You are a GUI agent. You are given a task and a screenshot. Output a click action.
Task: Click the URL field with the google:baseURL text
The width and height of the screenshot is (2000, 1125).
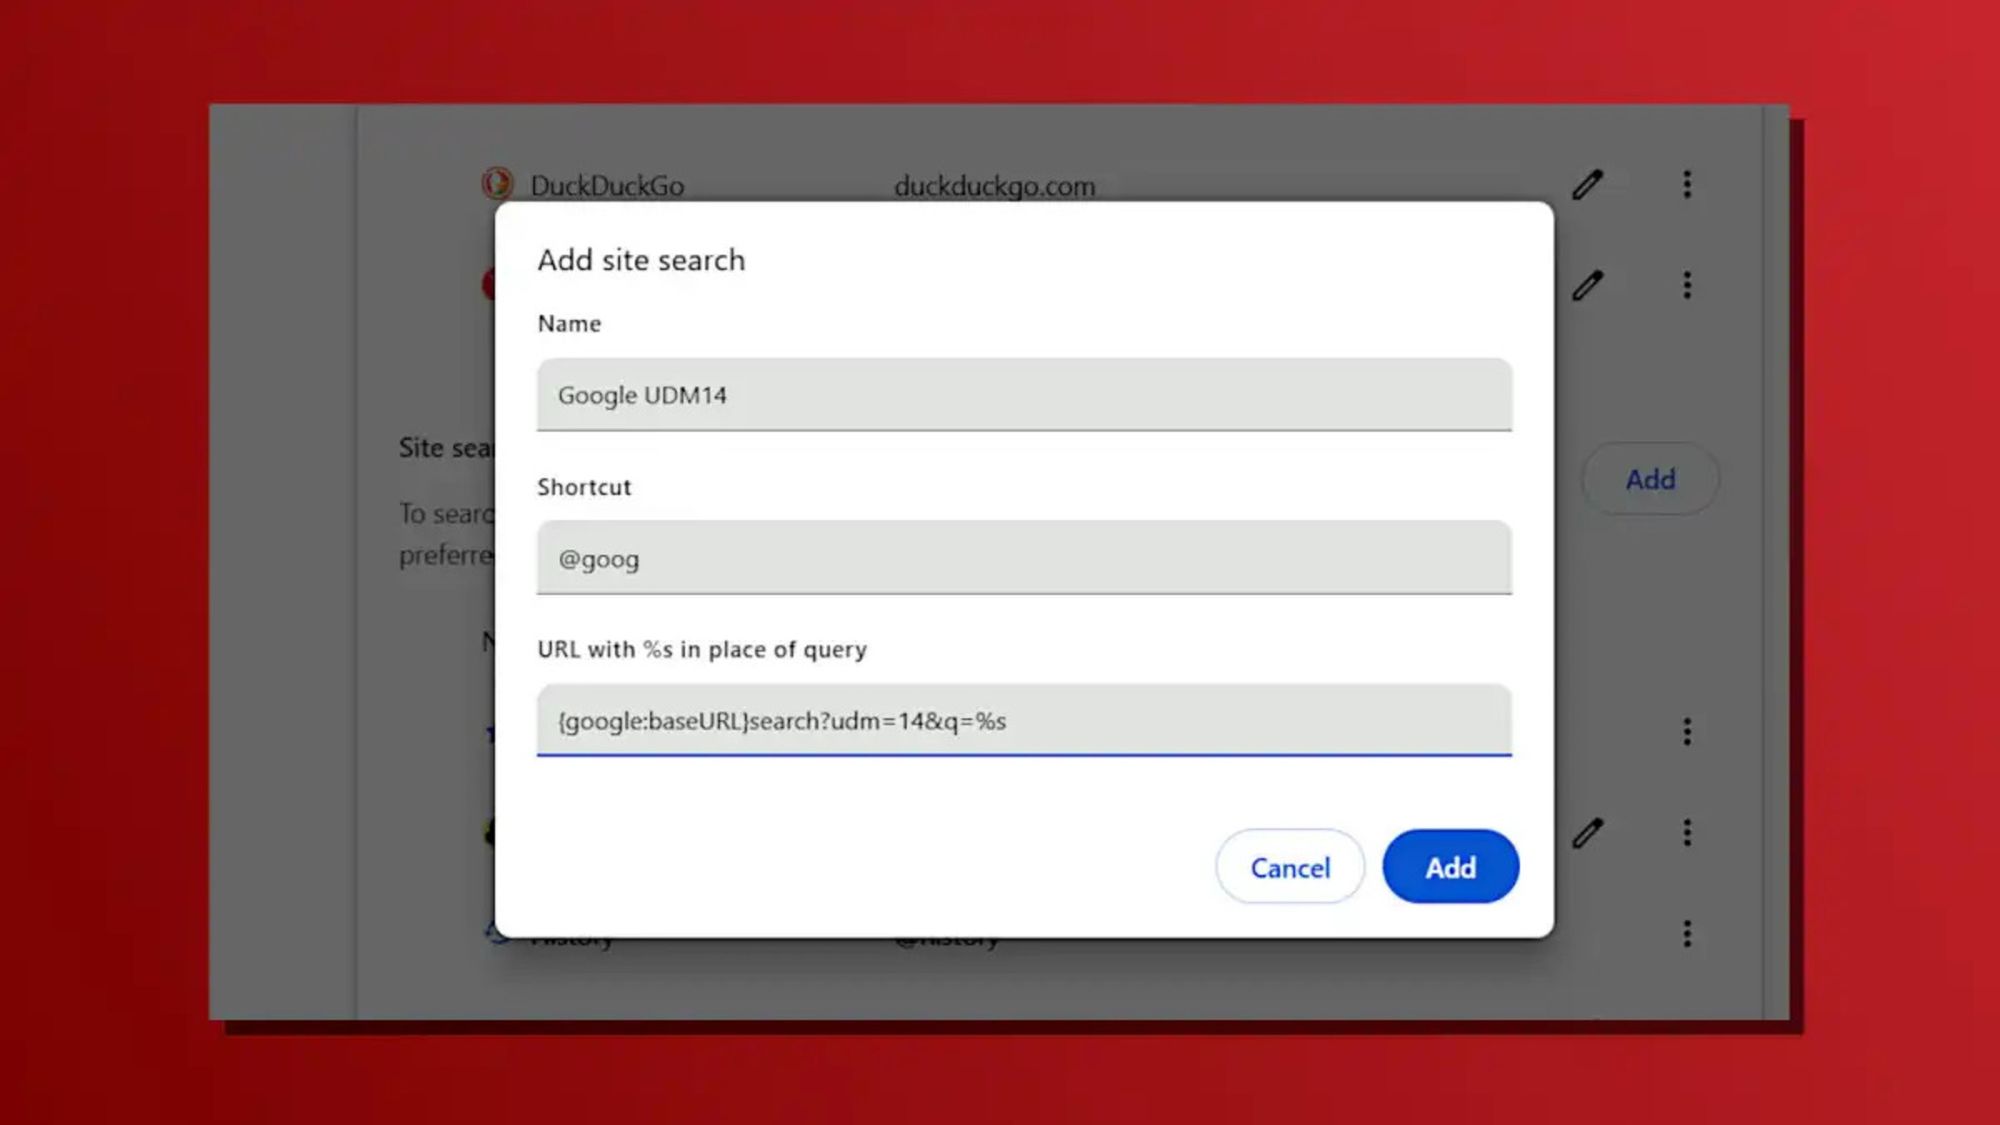point(1023,721)
